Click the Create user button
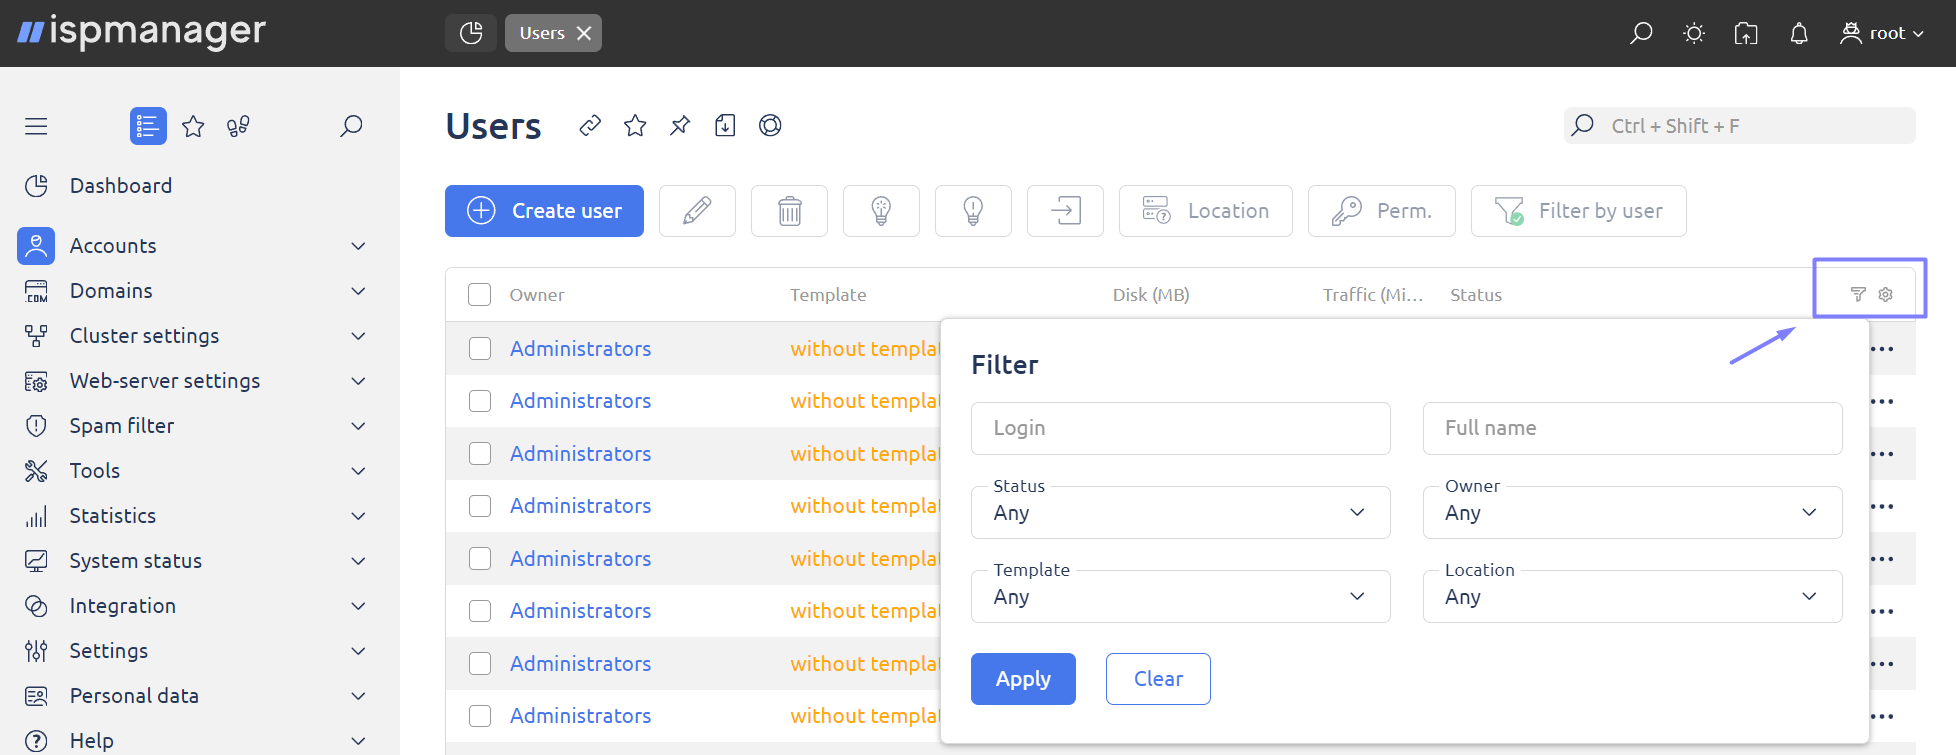The height and width of the screenshot is (755, 1956). tap(544, 211)
